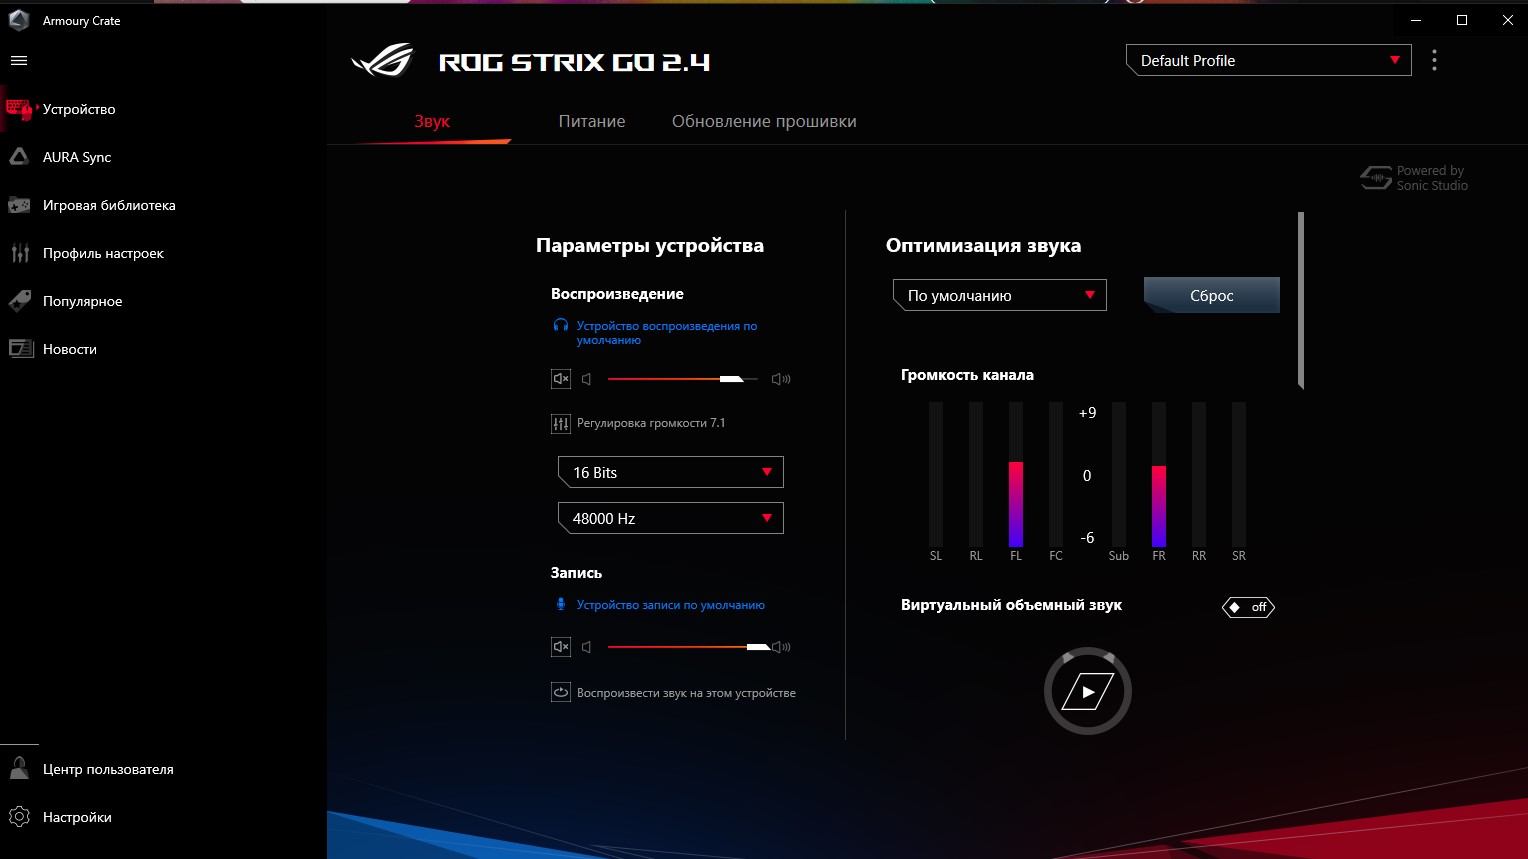This screenshot has width=1528, height=859.
Task: Adjust the SL channel volume bar
Action: click(x=936, y=474)
